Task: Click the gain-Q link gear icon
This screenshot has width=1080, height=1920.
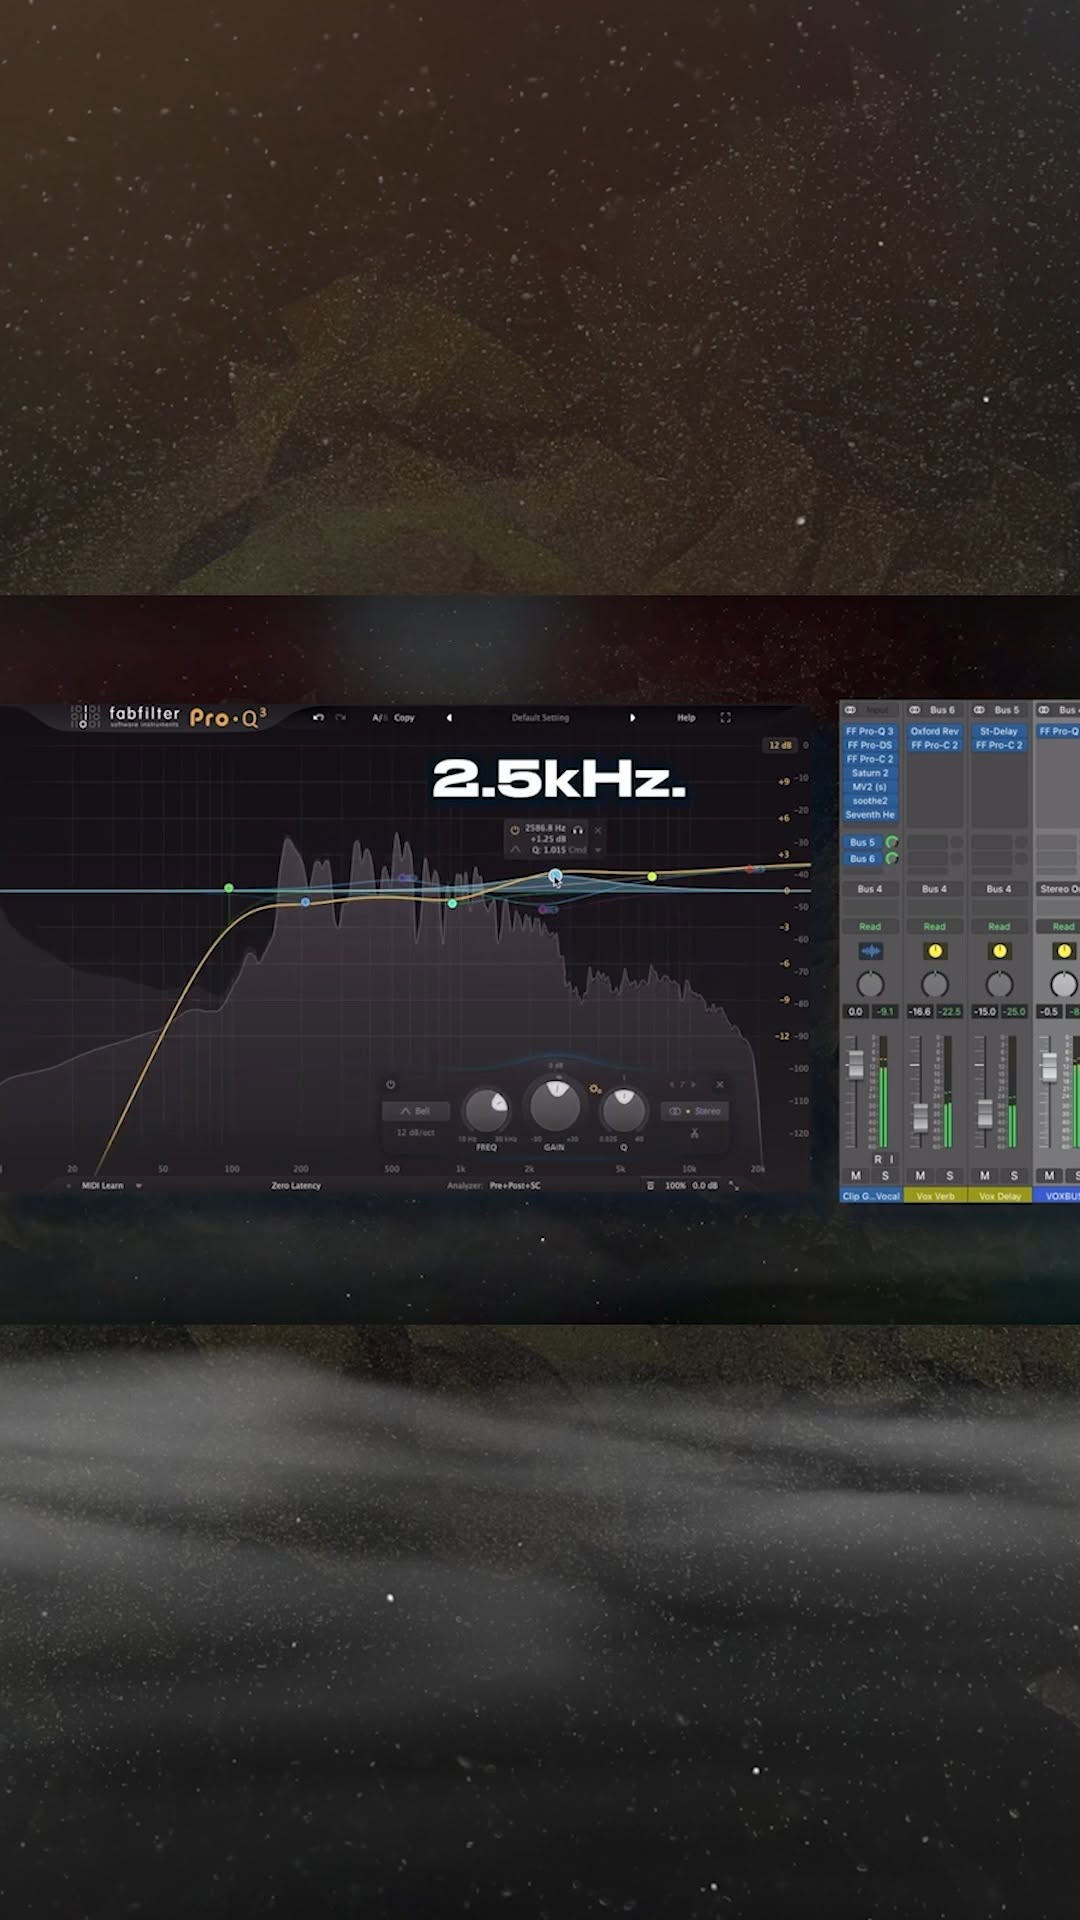Action: [595, 1089]
